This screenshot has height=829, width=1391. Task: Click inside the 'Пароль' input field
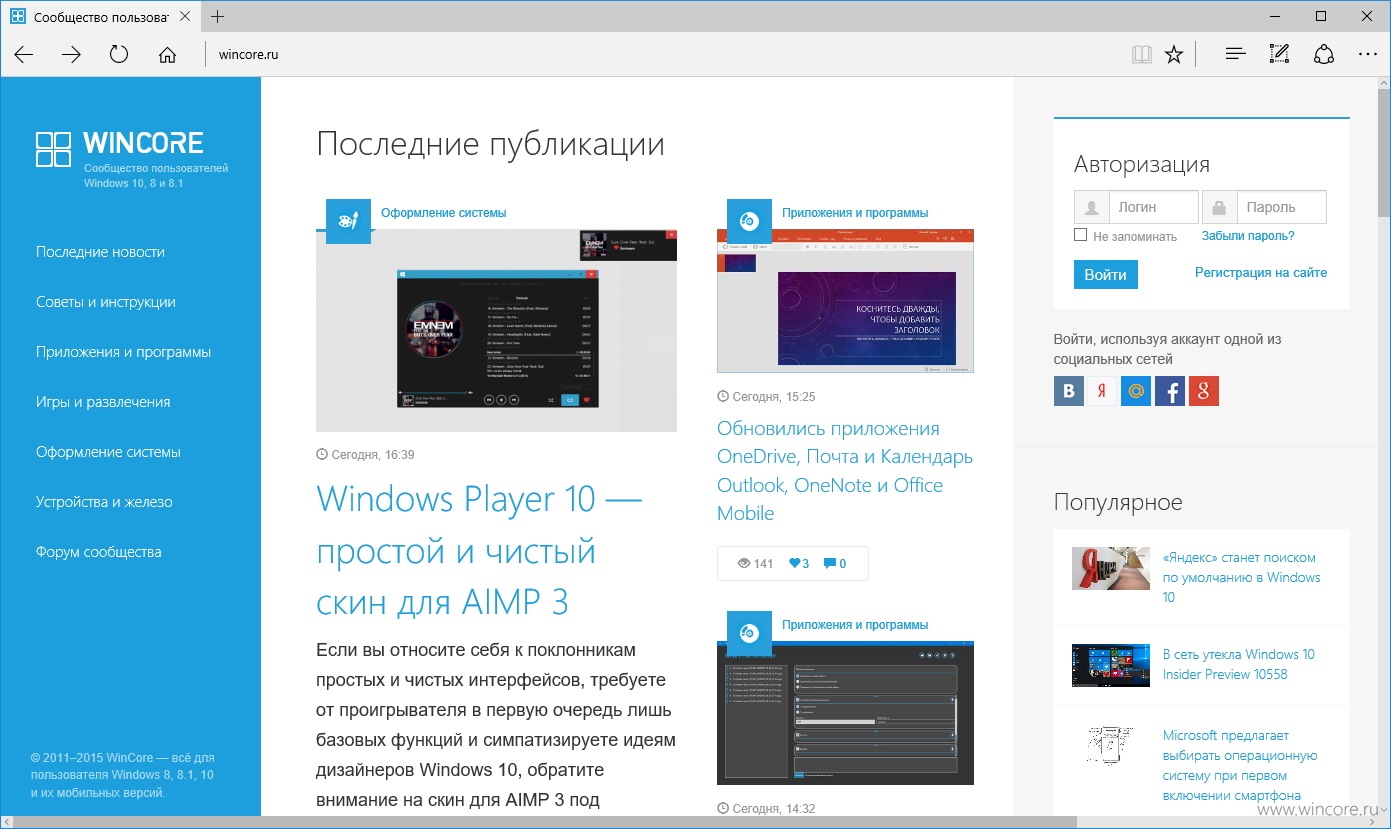pyautogui.click(x=1281, y=207)
